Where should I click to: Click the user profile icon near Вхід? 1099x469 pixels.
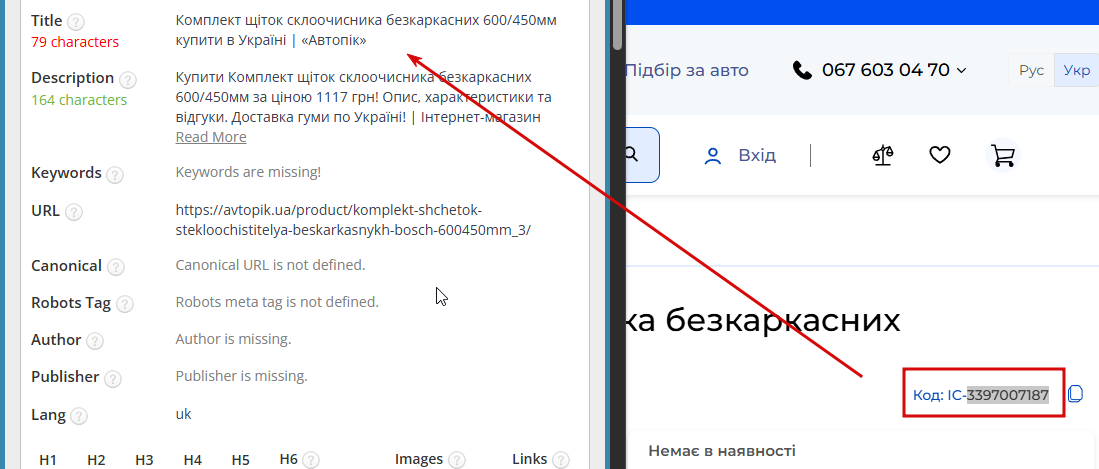pos(713,156)
